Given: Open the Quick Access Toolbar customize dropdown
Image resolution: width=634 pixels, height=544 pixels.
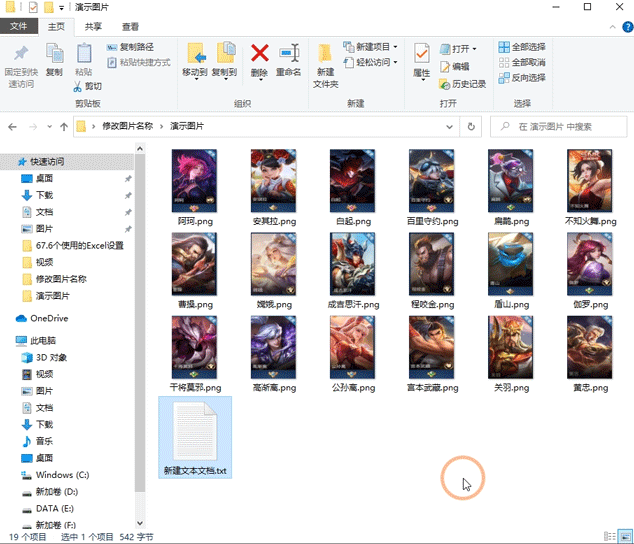Looking at the screenshot, I should coord(61,8).
